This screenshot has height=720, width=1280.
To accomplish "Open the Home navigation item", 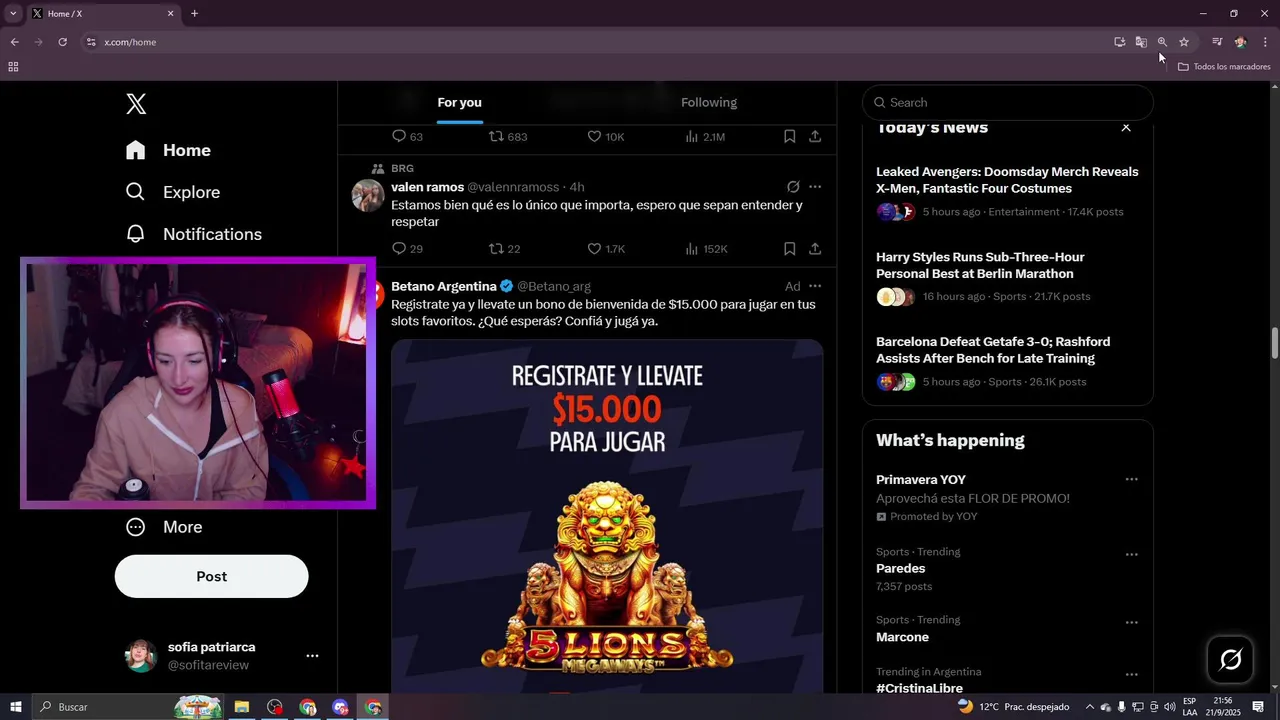I will (168, 150).
